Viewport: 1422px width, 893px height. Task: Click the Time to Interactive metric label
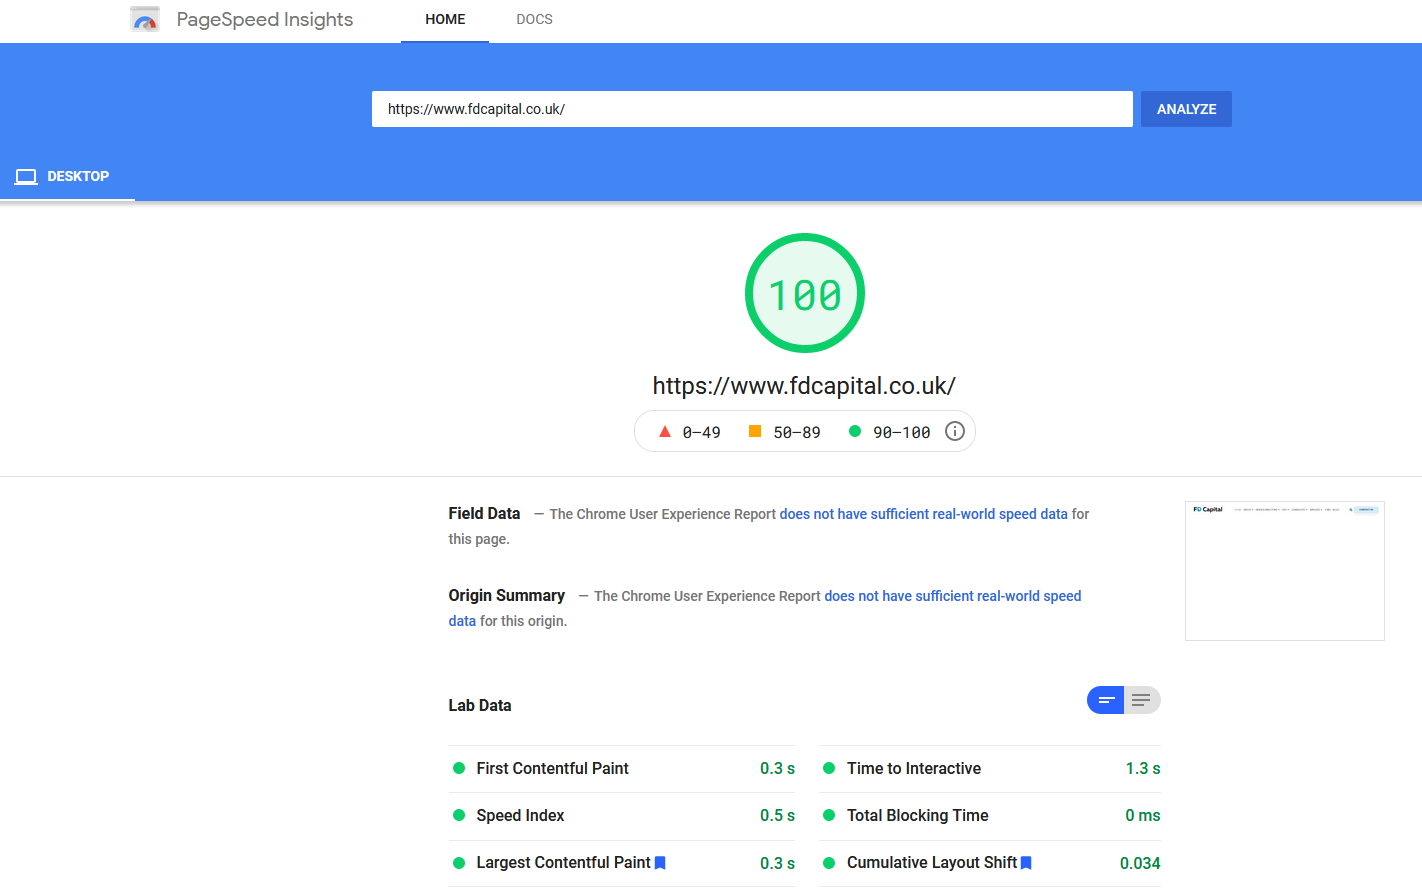click(914, 768)
